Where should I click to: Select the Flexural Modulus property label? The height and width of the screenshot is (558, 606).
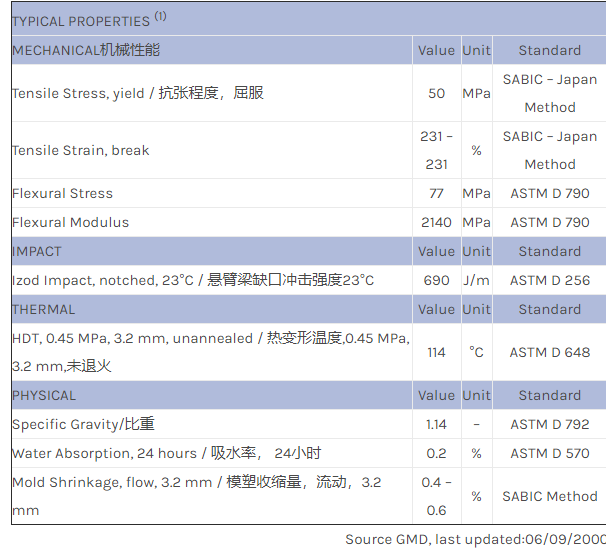(x=70, y=222)
